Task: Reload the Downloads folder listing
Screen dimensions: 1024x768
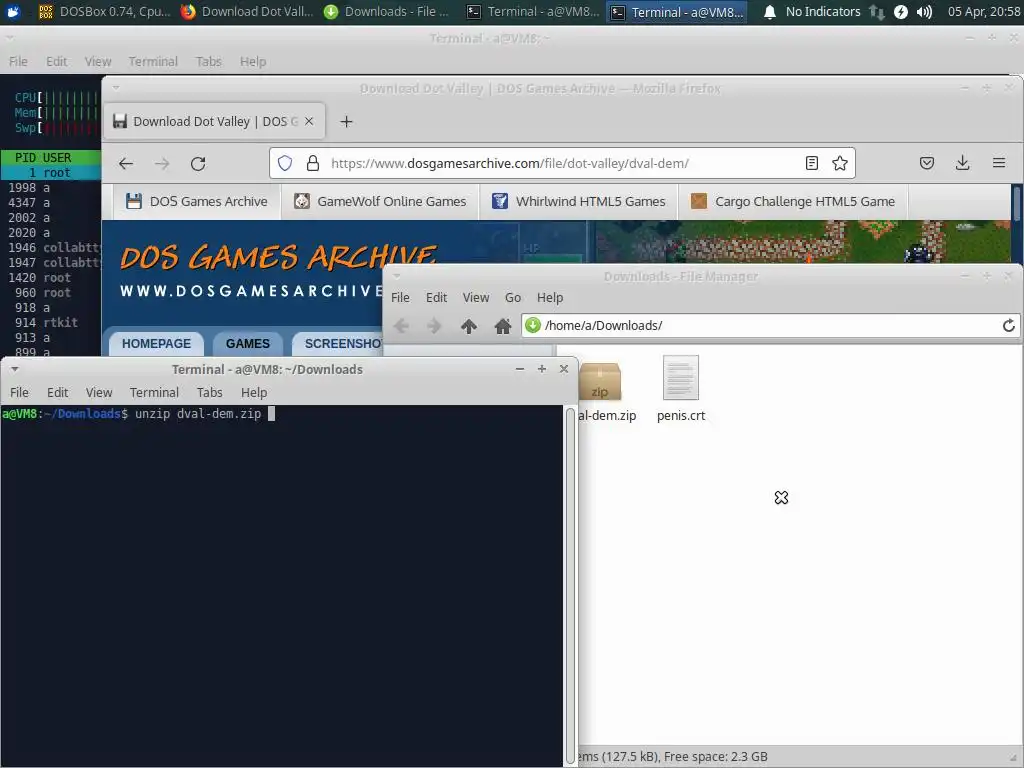Action: (x=1008, y=325)
